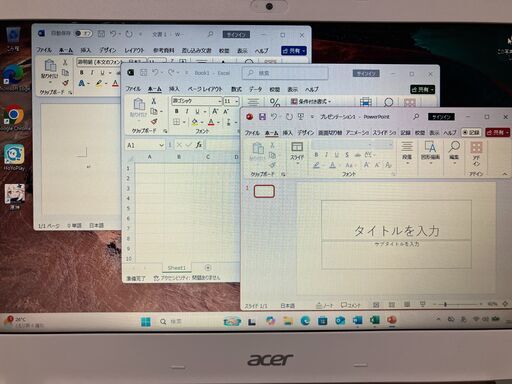Open Excel conditional formatting dropdown
Screen dimensions: 512x384
[x=311, y=101]
